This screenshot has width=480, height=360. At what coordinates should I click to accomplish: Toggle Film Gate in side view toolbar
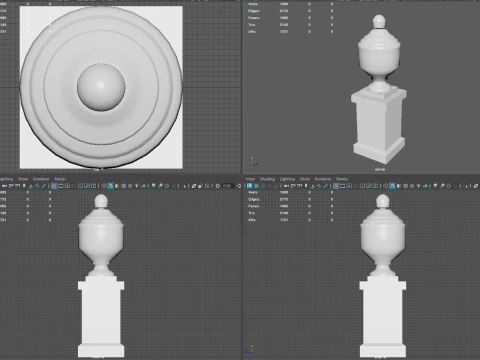pos(342,186)
